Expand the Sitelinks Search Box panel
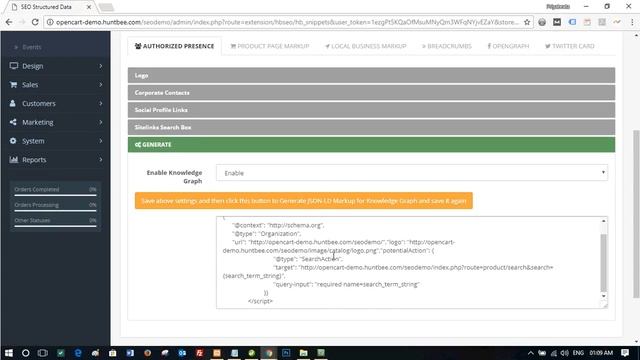Viewport: 640px width, 360px height. [x=371, y=127]
